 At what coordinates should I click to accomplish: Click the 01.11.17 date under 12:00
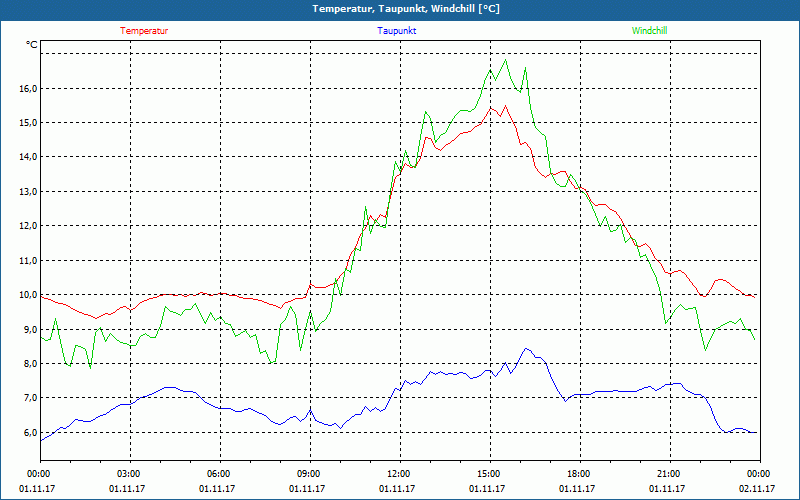click(x=397, y=489)
